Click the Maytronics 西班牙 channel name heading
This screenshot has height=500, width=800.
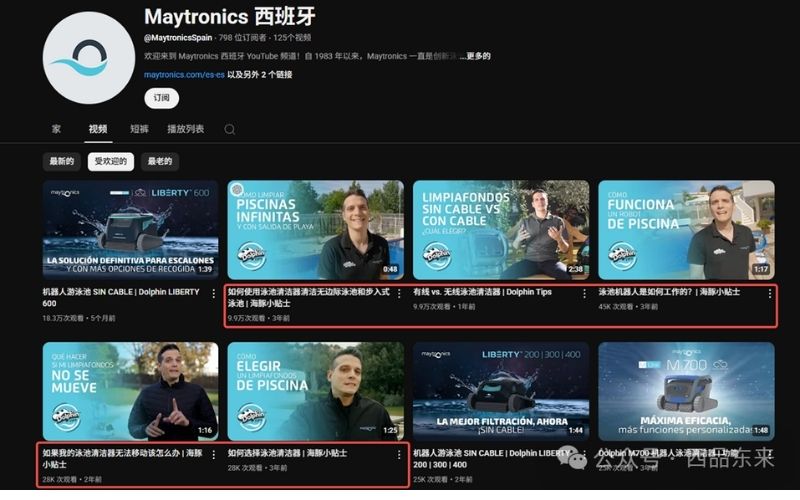(230, 17)
